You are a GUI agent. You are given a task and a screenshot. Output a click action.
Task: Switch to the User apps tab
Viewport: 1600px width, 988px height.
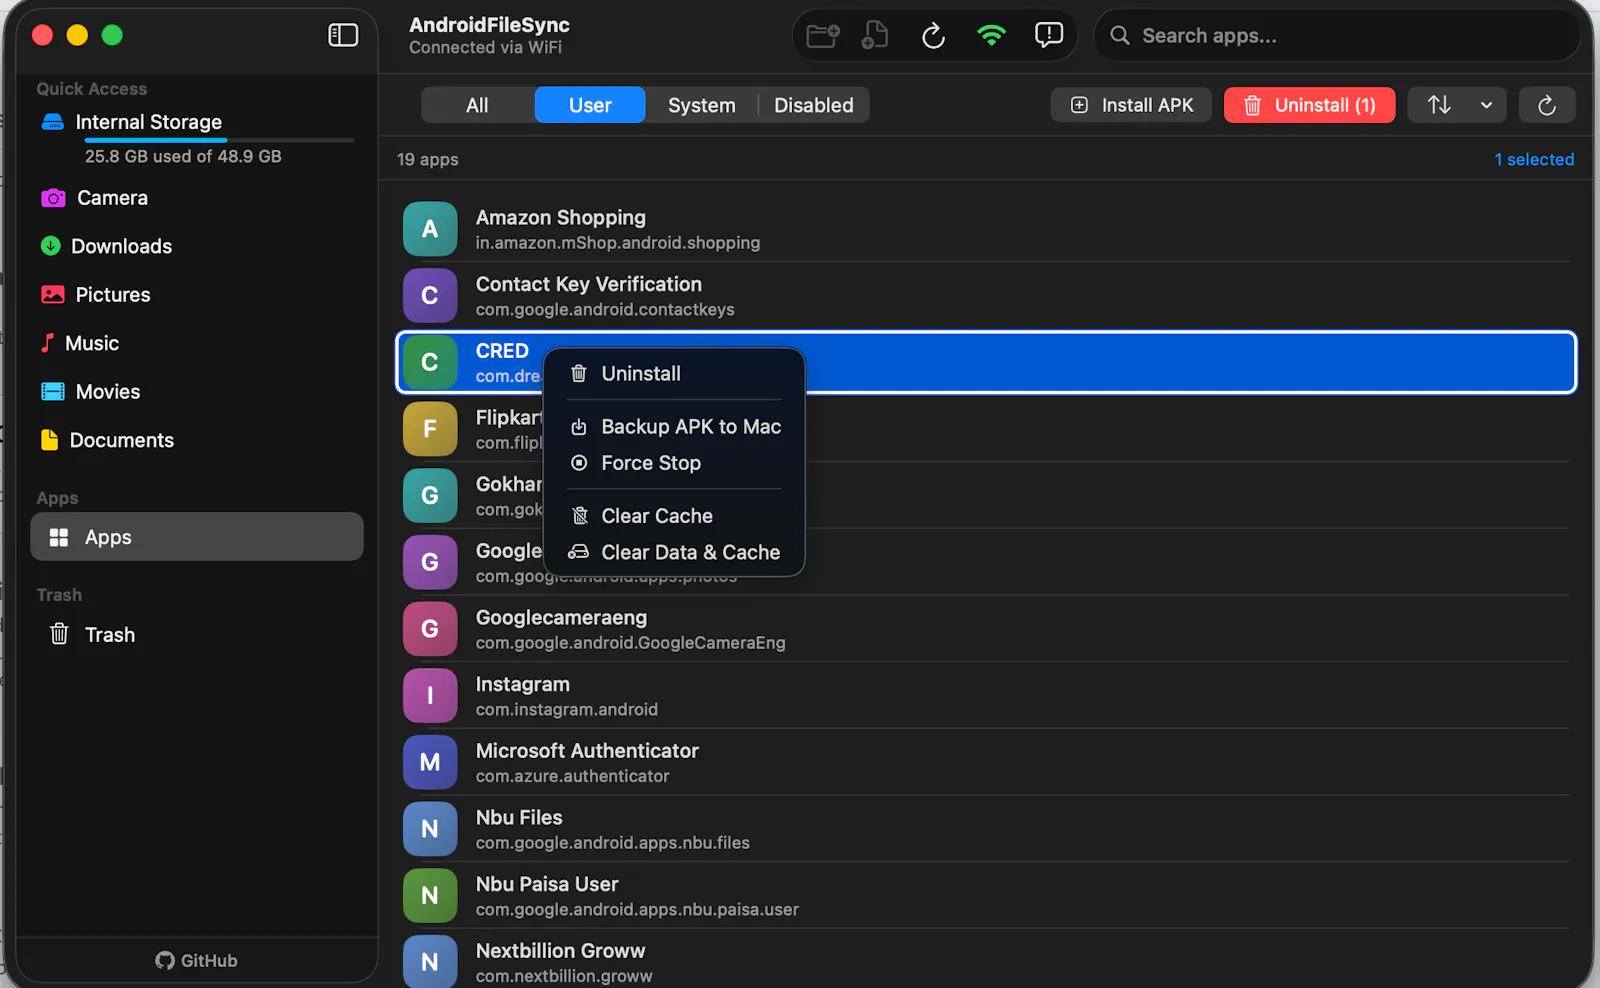coord(590,105)
